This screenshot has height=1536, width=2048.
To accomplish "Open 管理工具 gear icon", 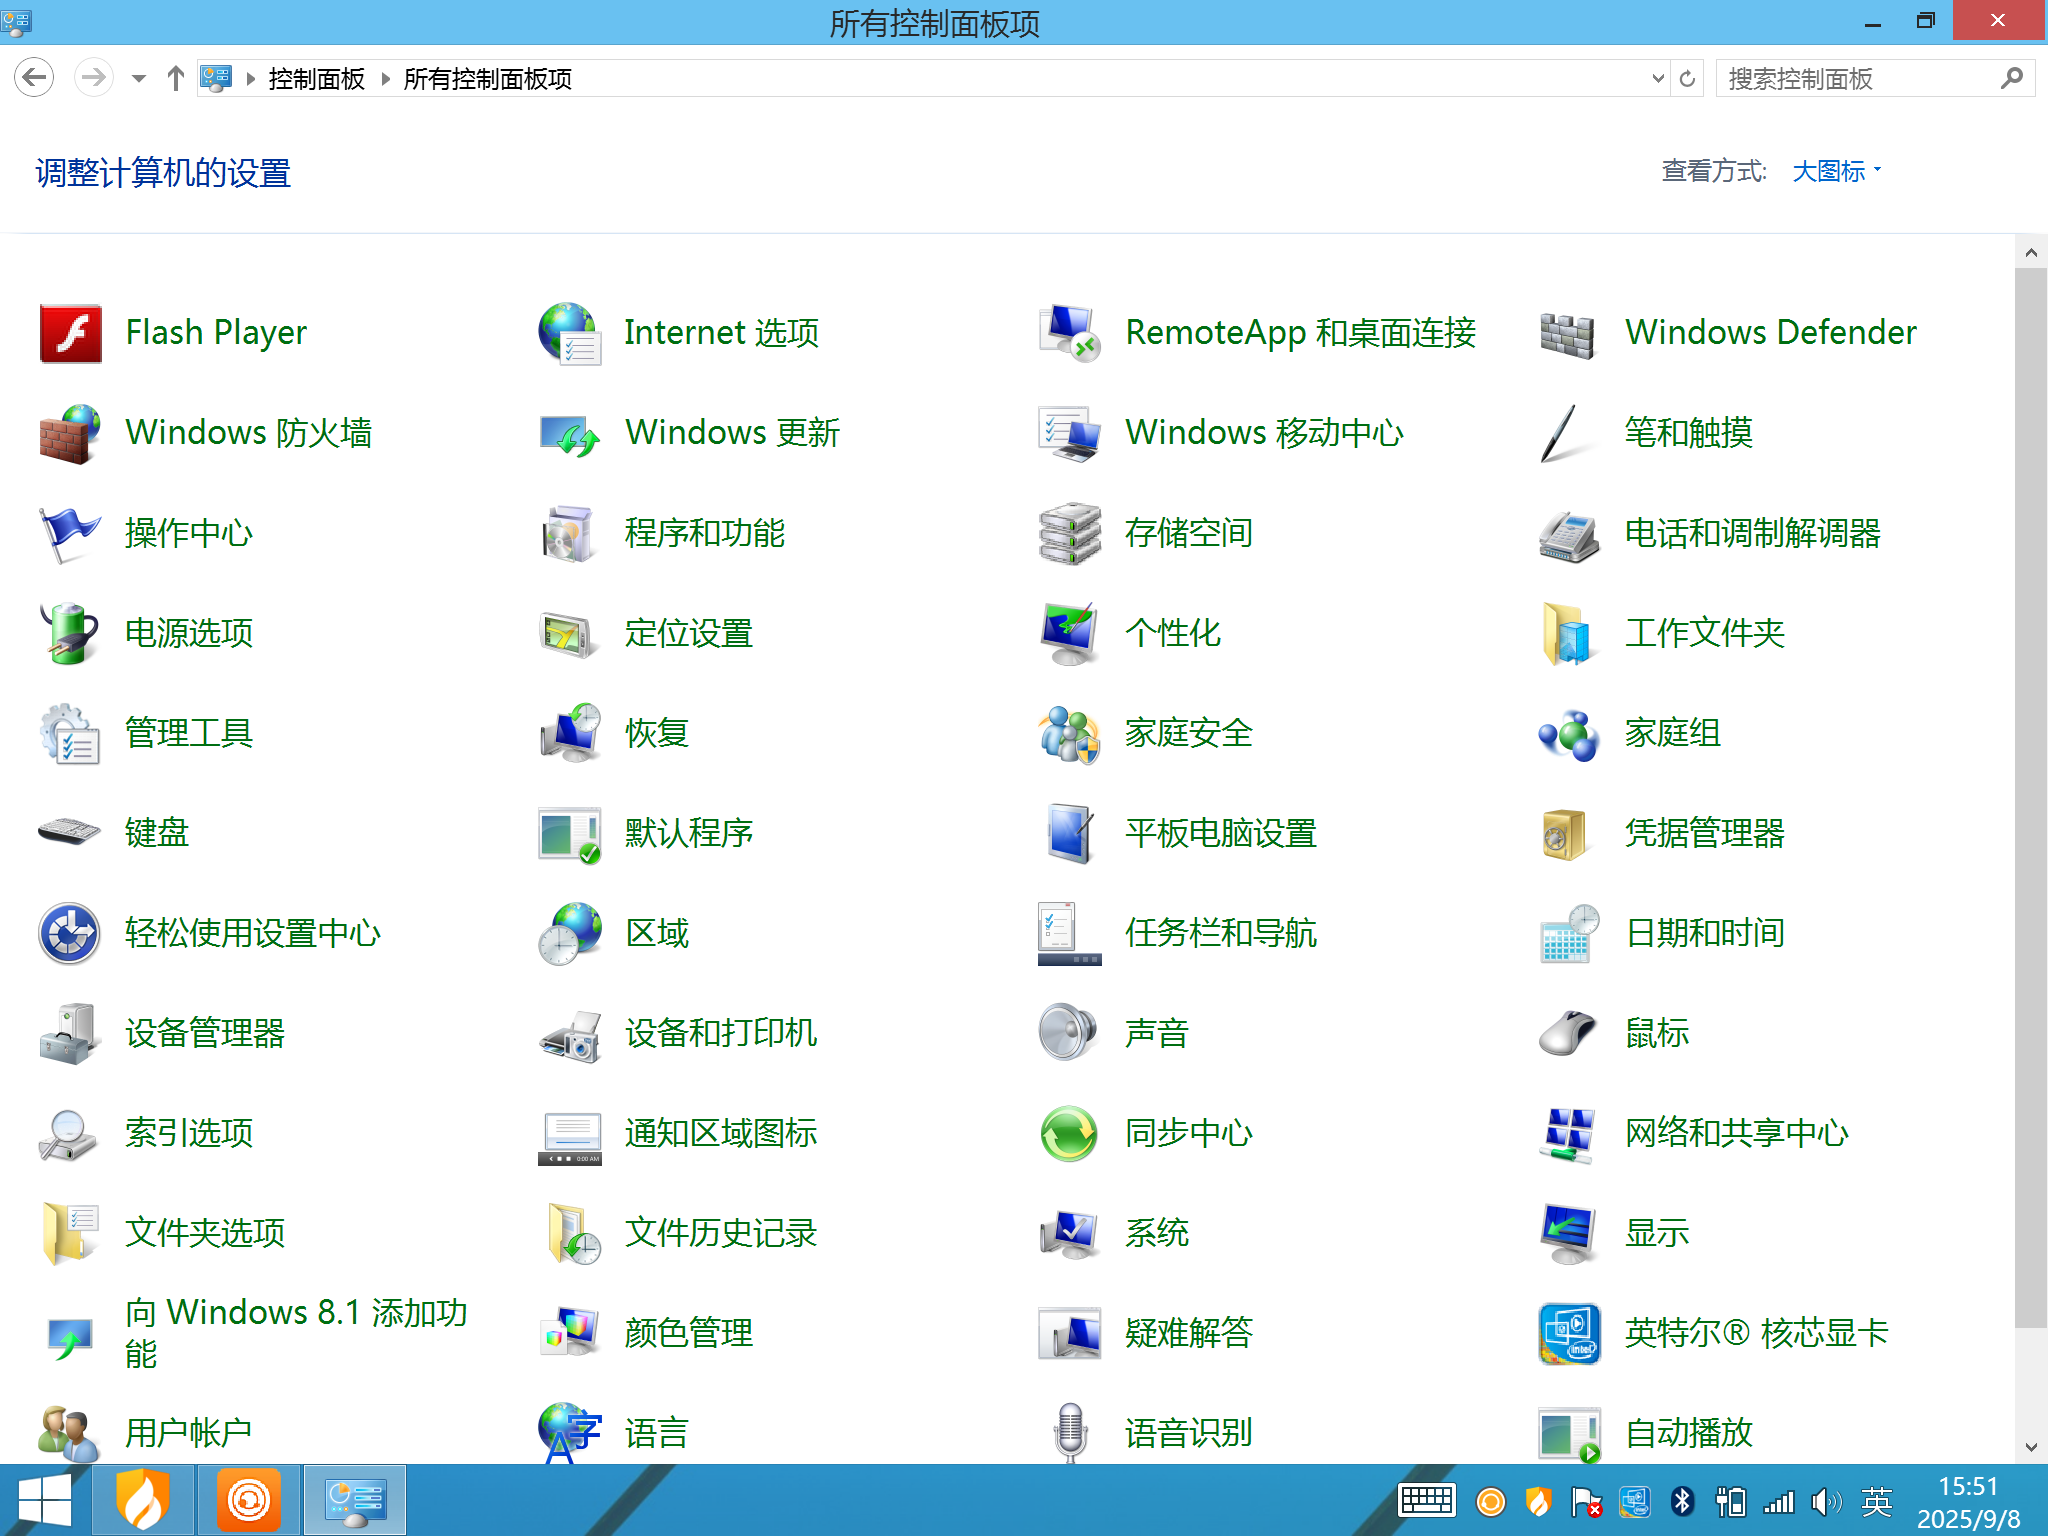I will (x=70, y=733).
